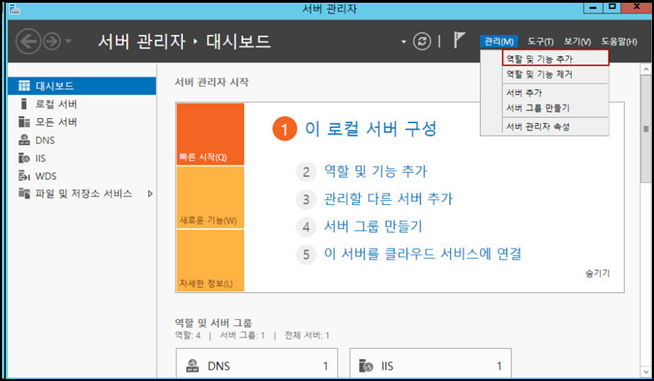The width and height of the screenshot is (654, 381).
Task: Open the notifications flag icon
Action: point(459,40)
